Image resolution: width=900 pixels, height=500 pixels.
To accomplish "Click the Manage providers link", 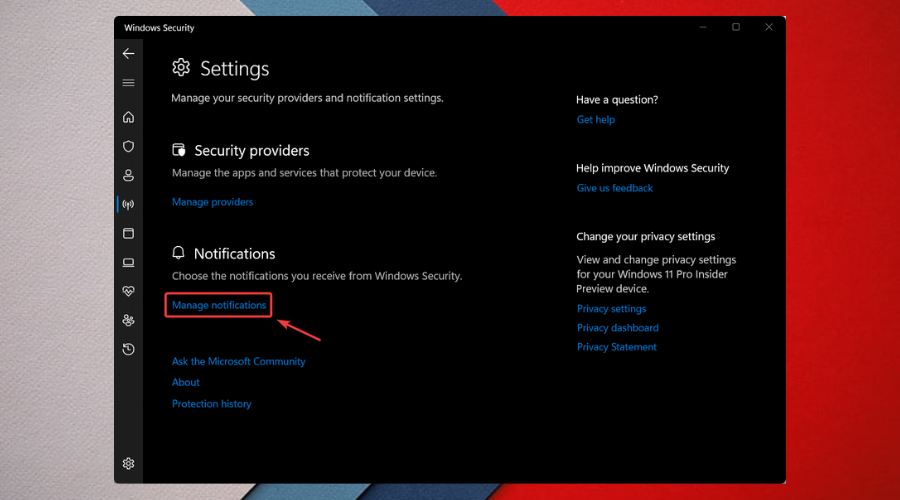I will [x=212, y=202].
